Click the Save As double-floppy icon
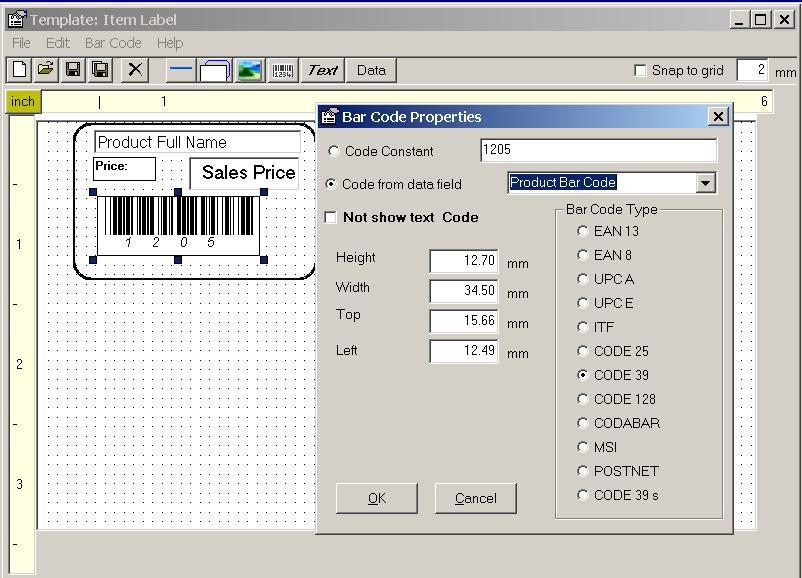 [100, 70]
